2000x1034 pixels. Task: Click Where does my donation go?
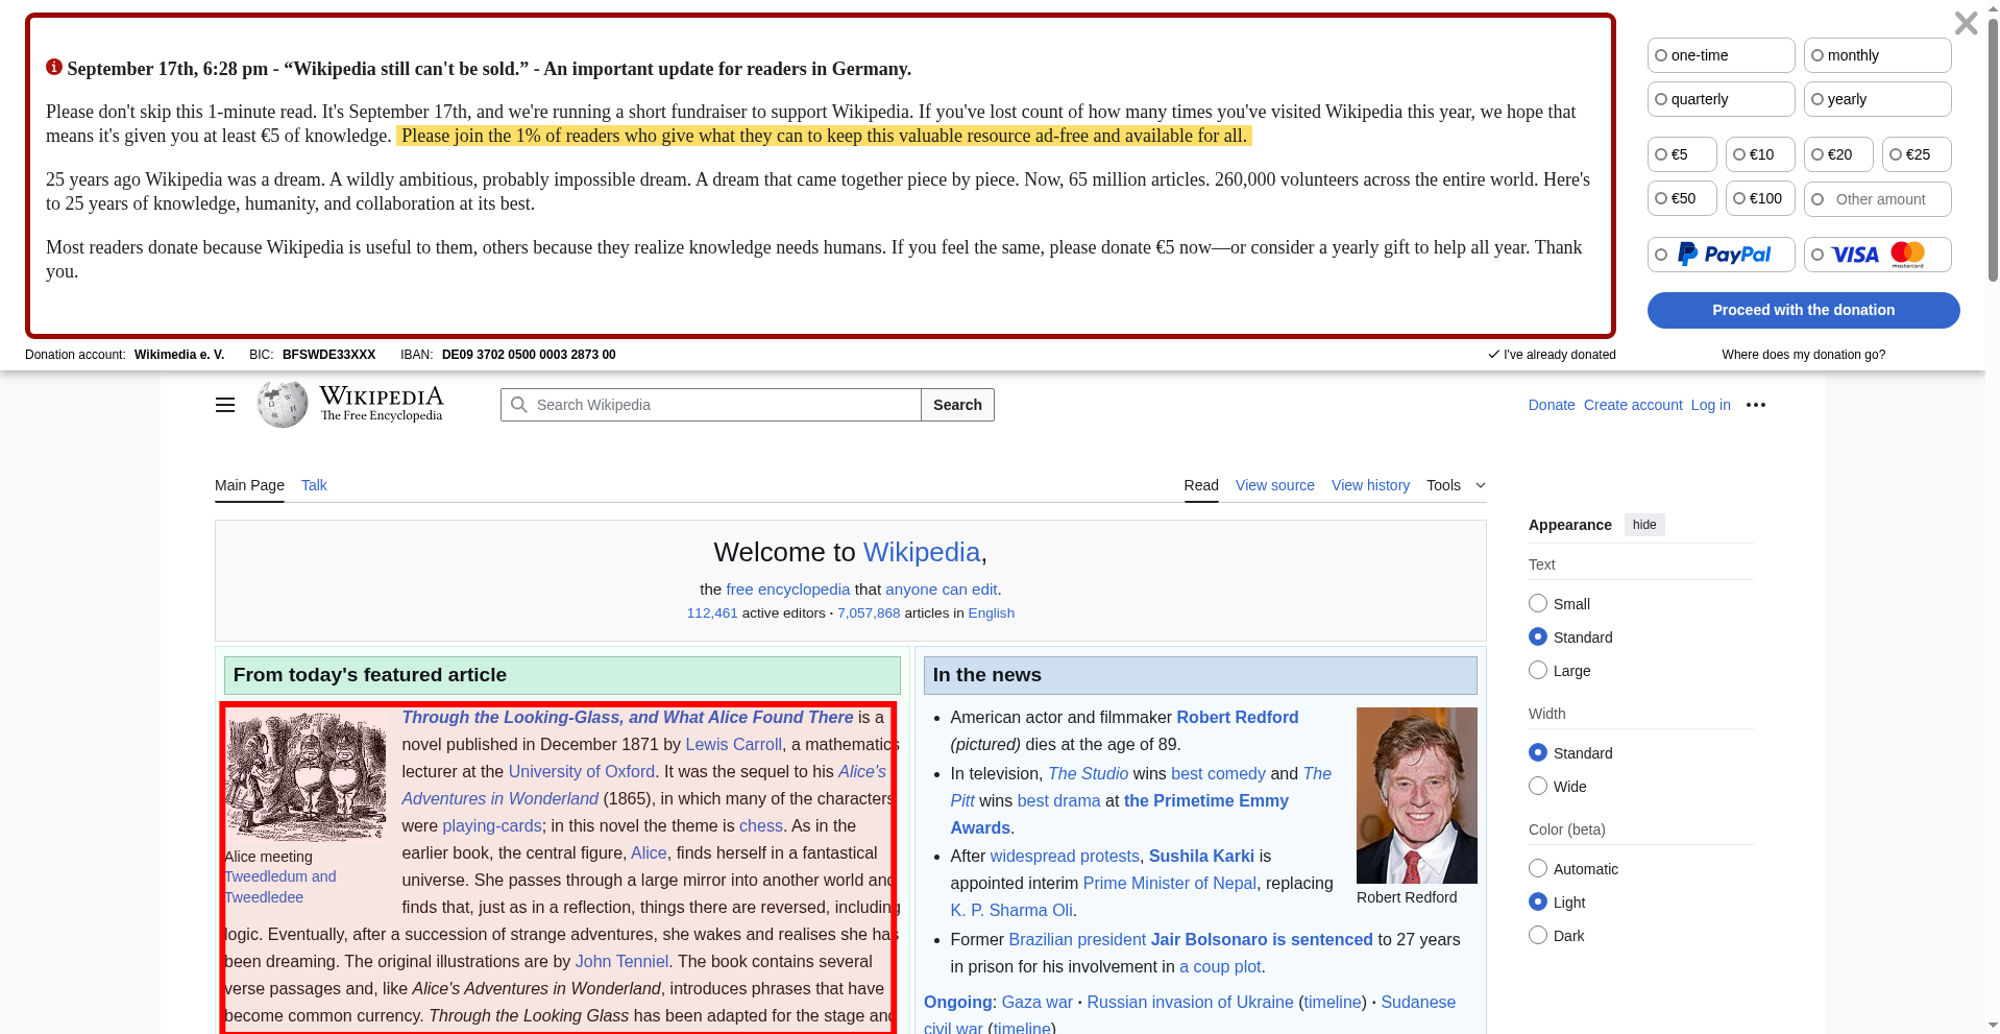(1803, 354)
